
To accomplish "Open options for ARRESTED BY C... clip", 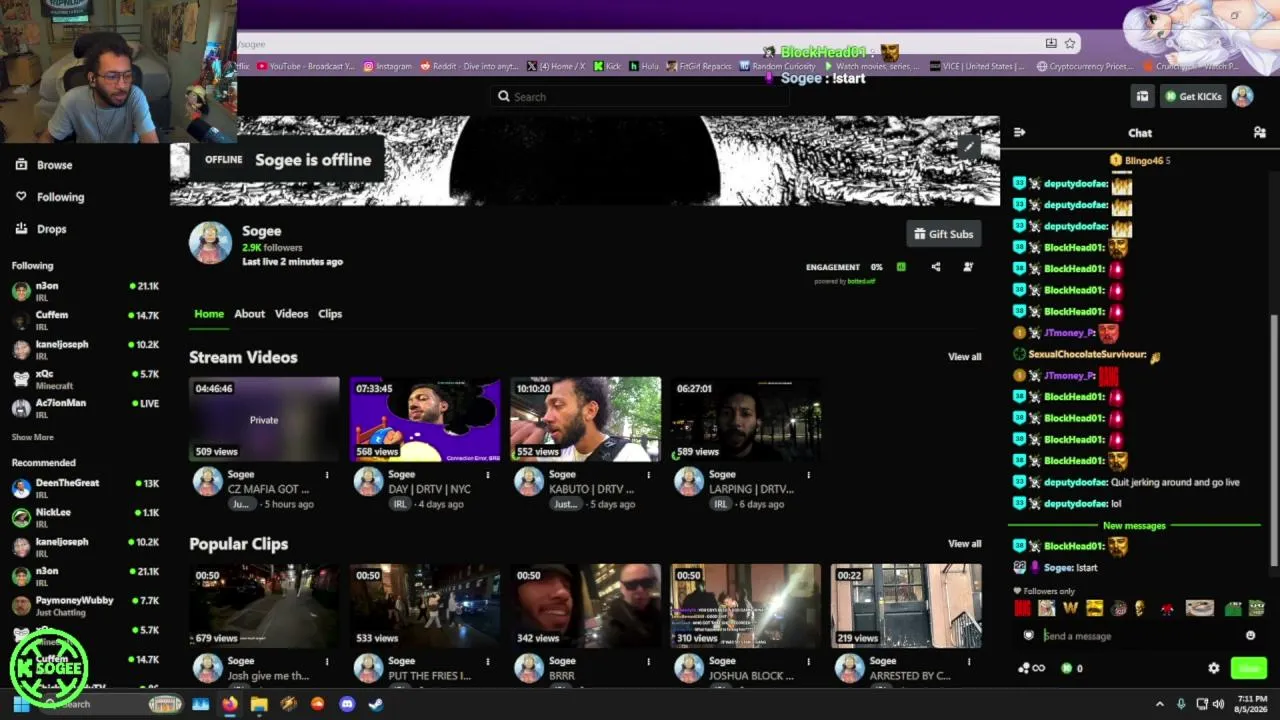I will (969, 661).
